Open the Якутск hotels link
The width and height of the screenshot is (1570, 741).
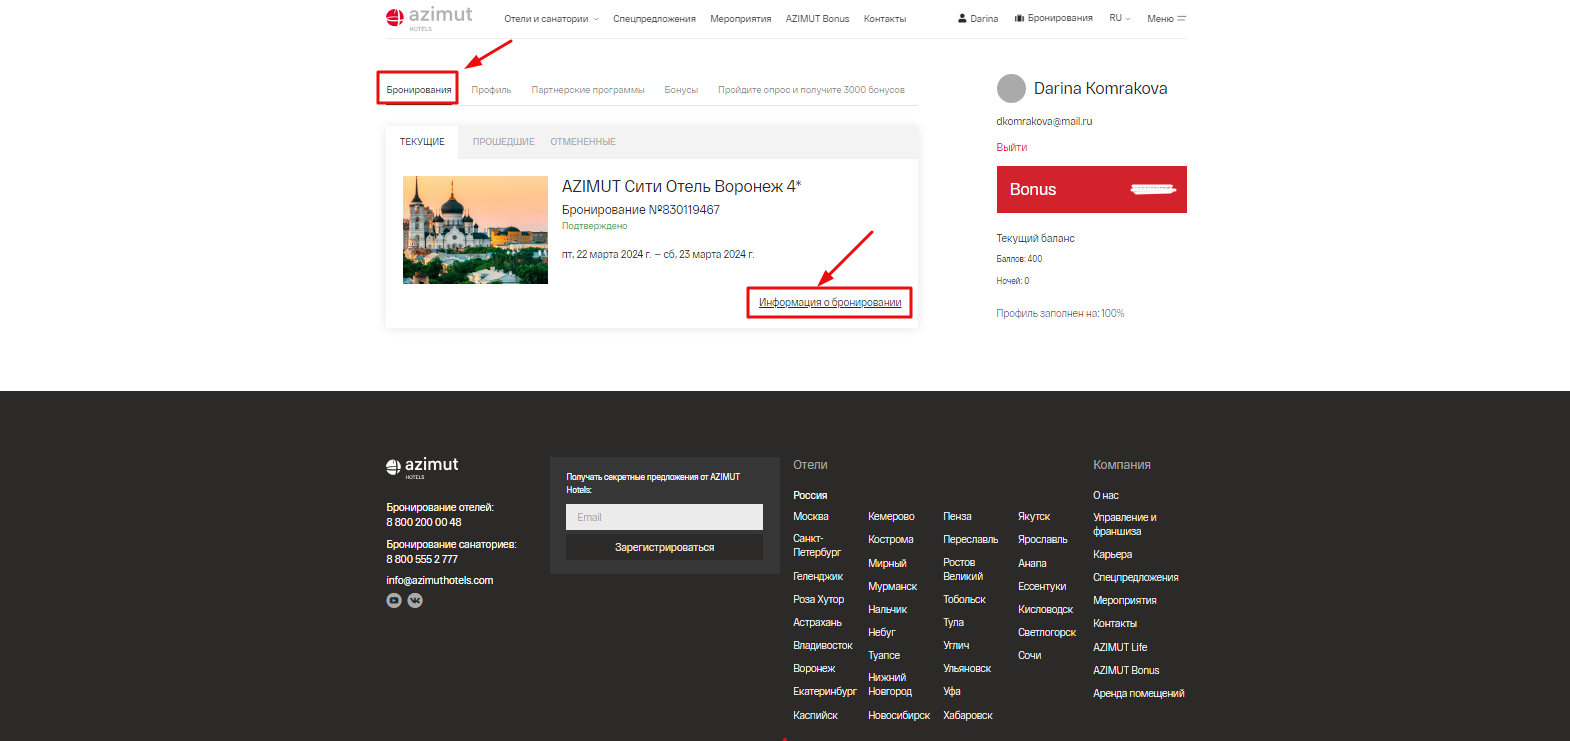[x=1034, y=516]
